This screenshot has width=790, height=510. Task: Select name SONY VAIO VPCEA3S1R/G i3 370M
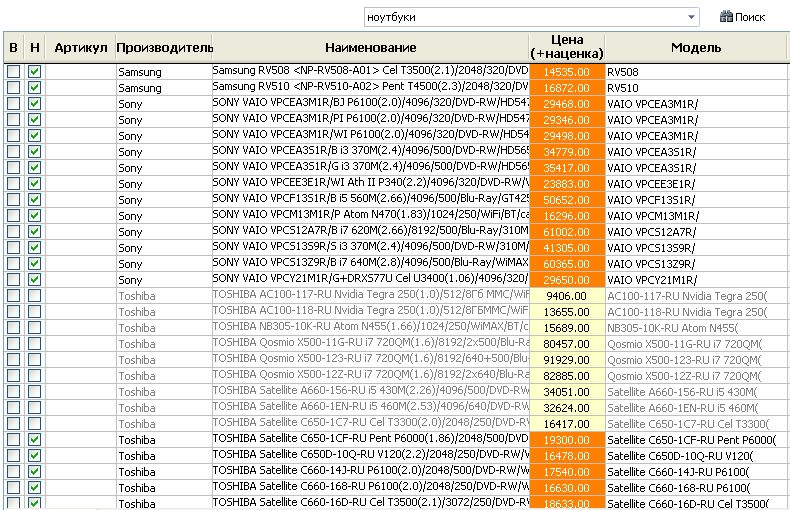coord(370,167)
